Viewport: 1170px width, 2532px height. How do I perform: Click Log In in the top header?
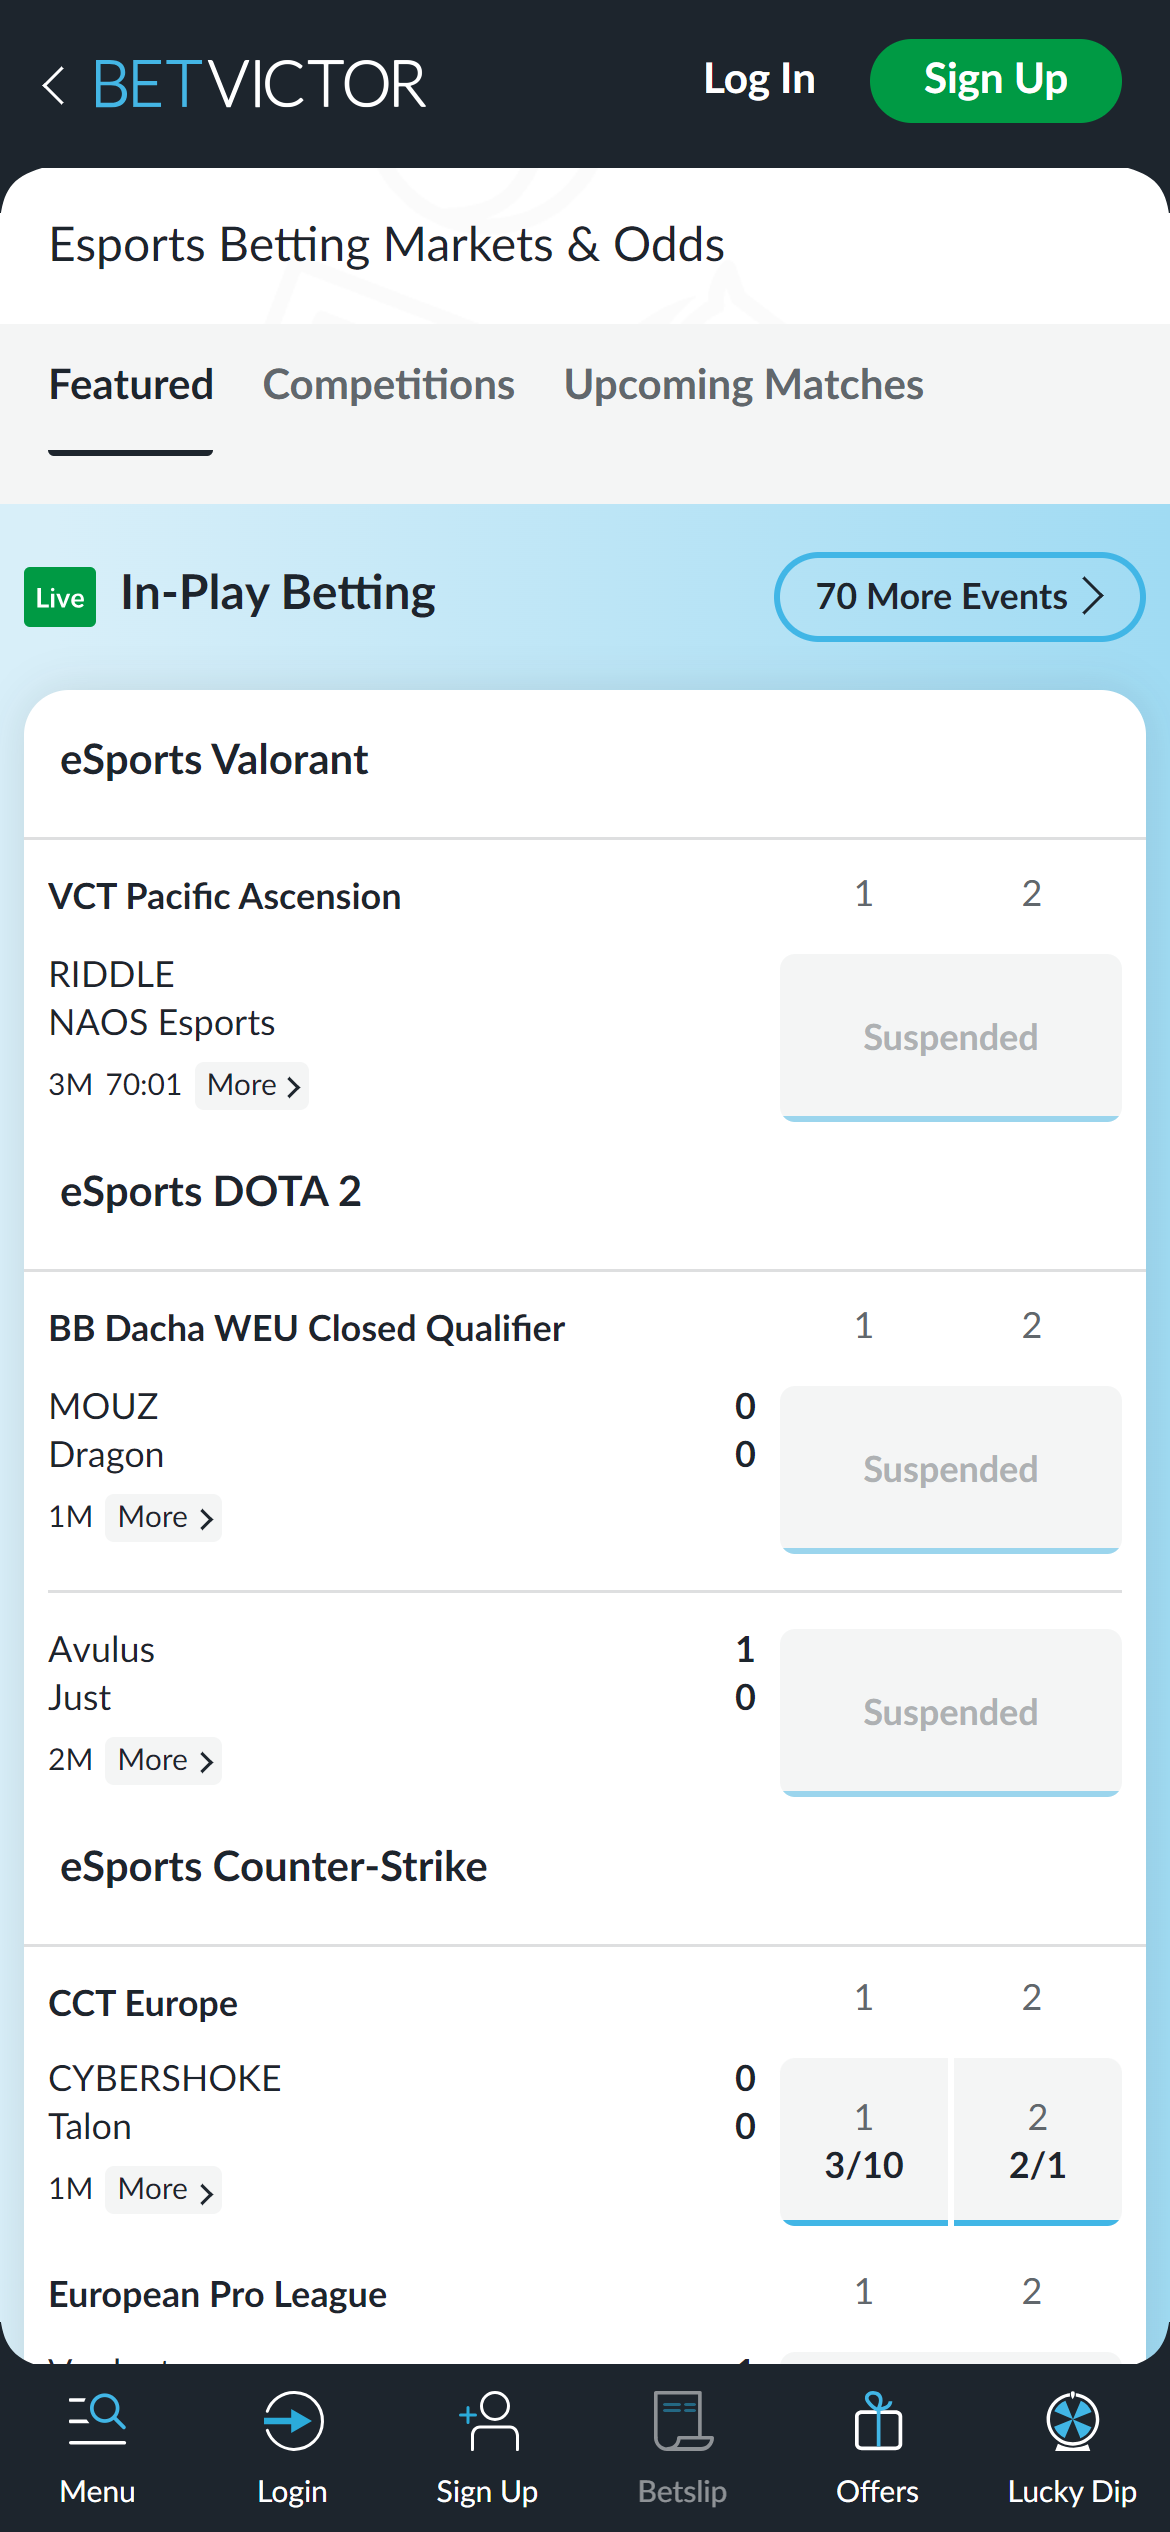[x=758, y=80]
